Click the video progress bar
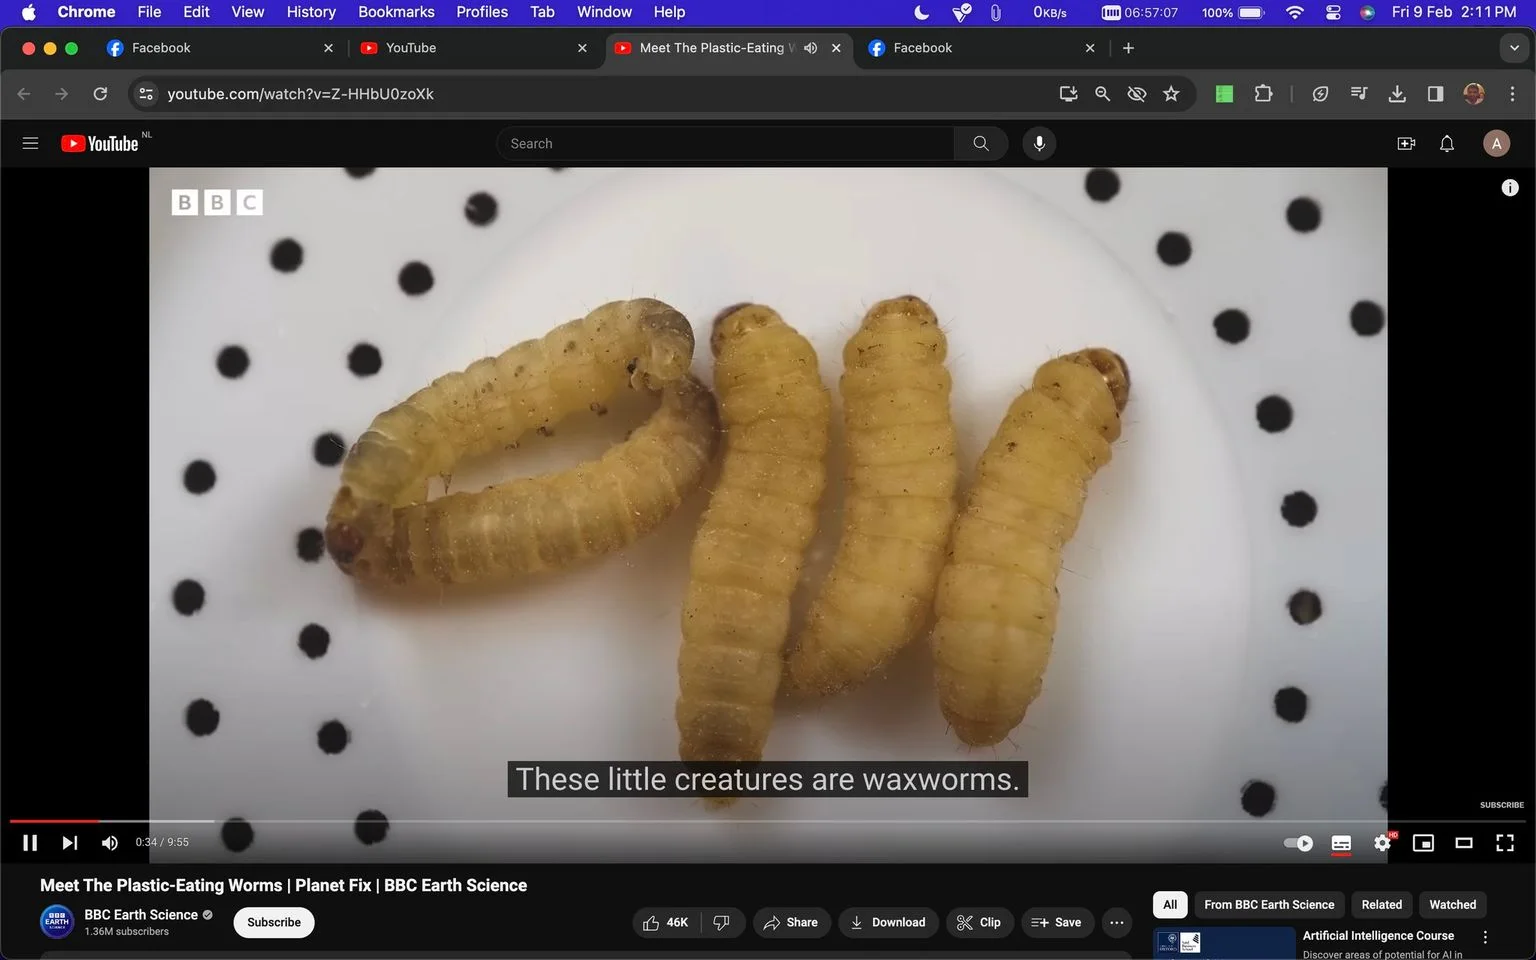The height and width of the screenshot is (960, 1536). pyautogui.click(x=768, y=821)
